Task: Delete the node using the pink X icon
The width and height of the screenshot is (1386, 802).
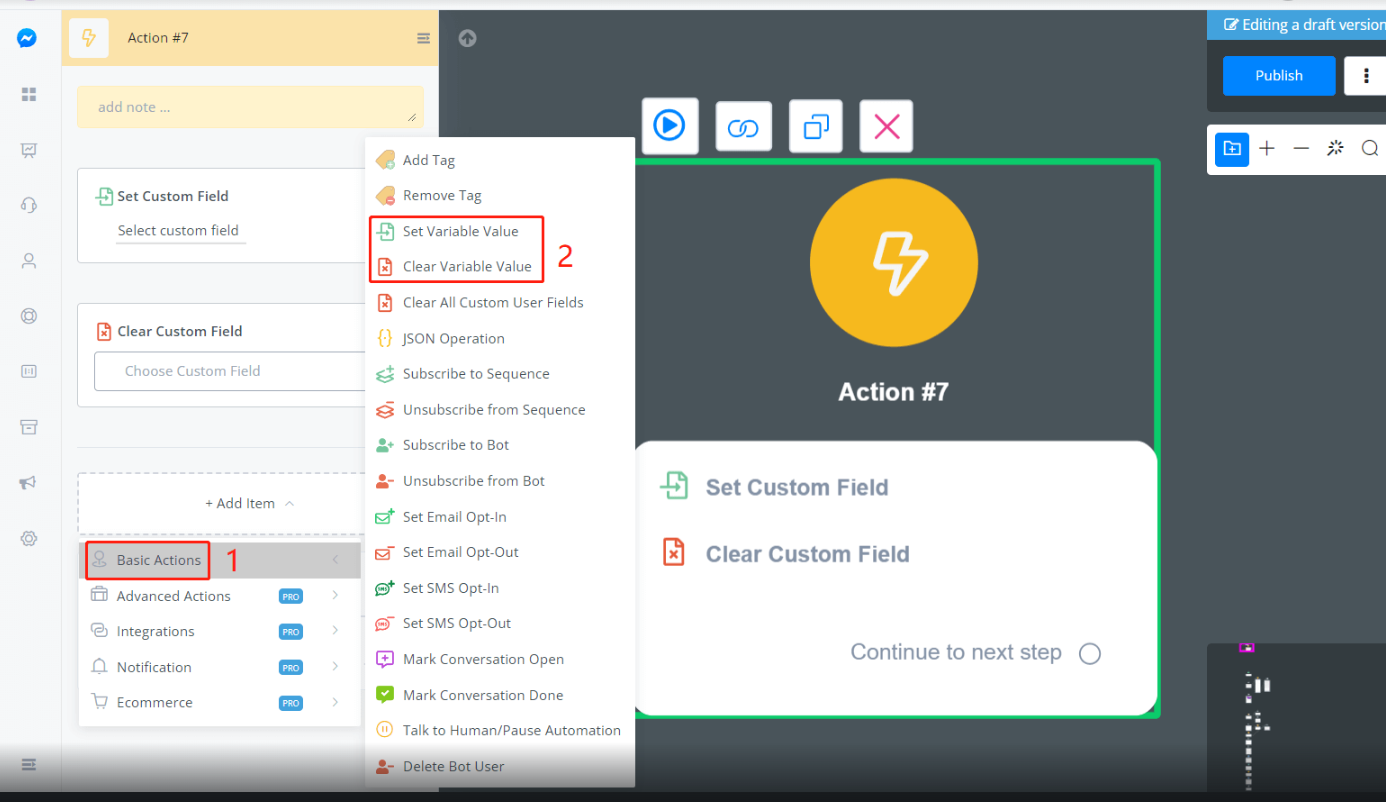Action: click(x=886, y=127)
